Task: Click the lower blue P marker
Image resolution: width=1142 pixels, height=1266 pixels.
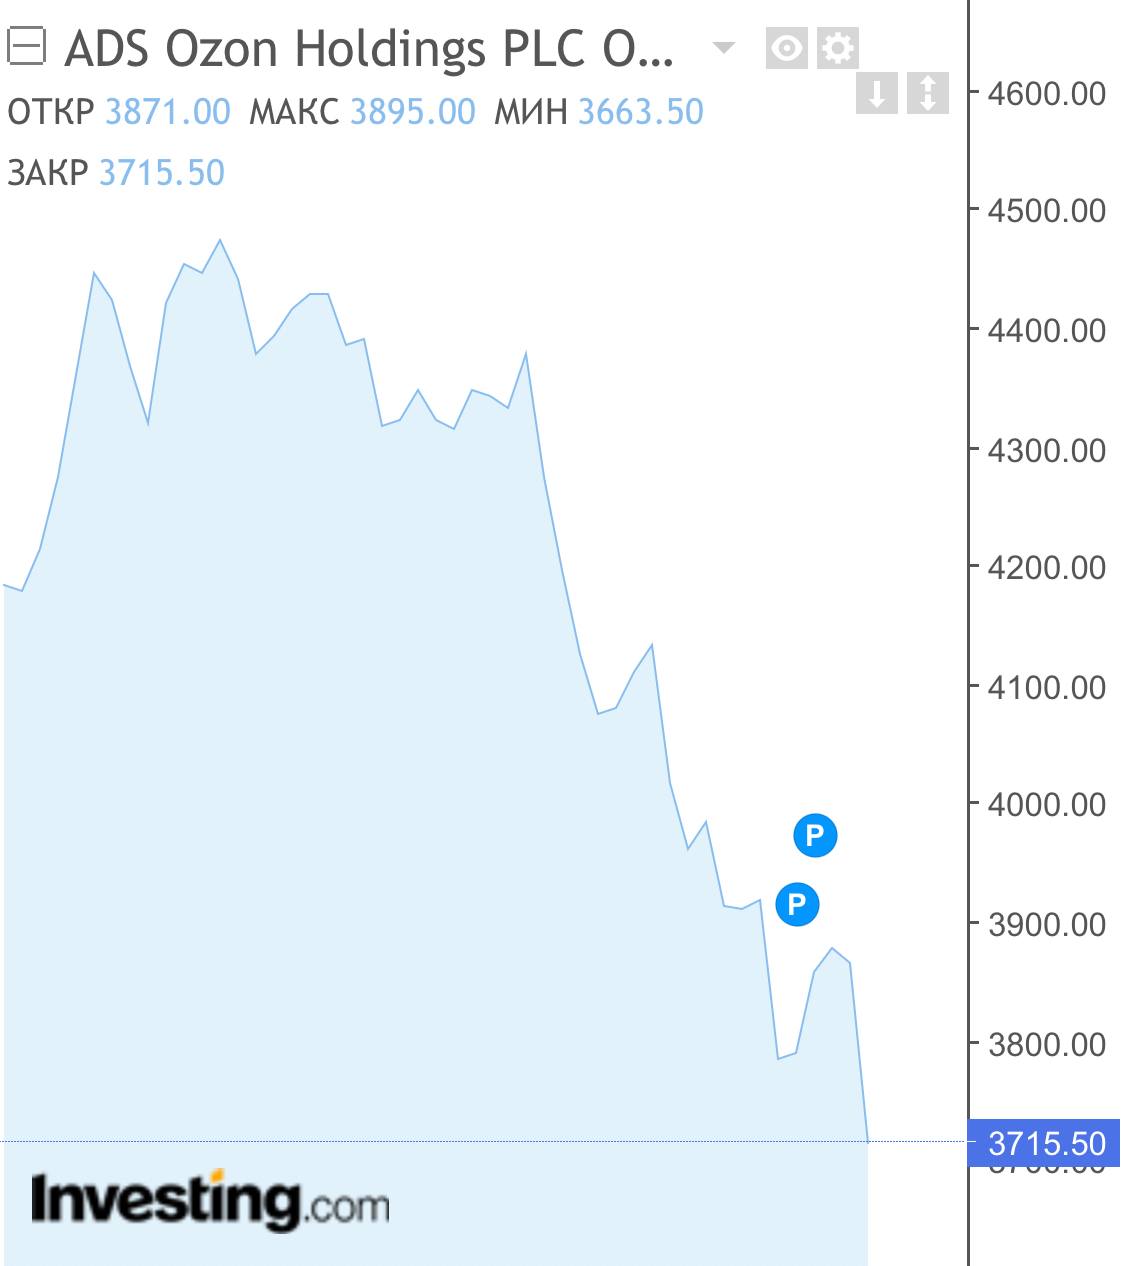Action: click(x=797, y=904)
